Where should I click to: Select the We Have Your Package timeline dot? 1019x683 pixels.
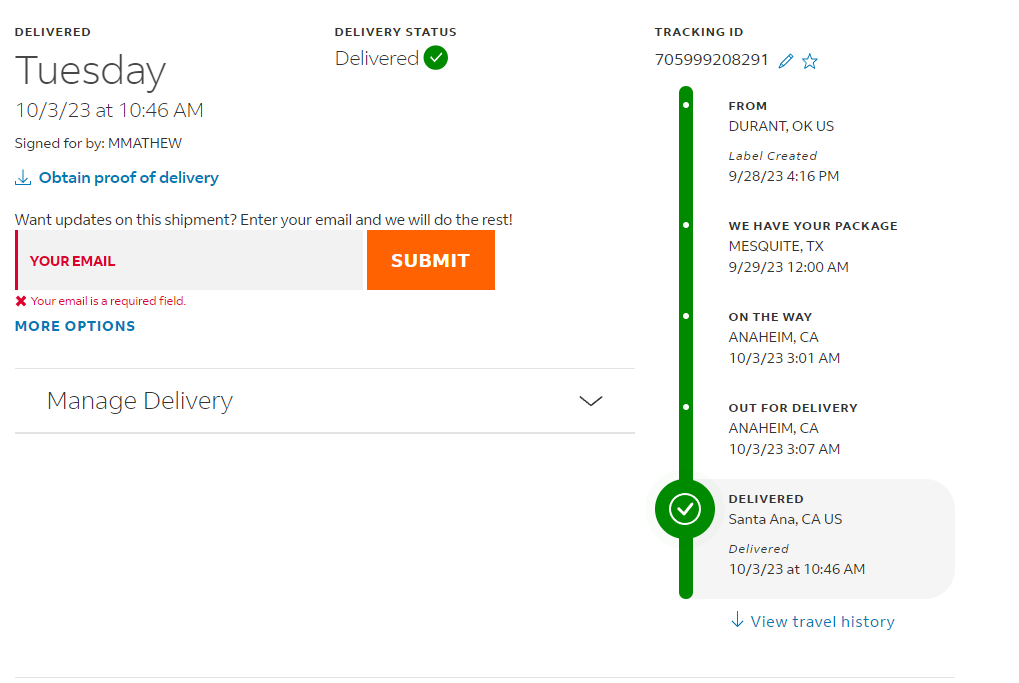(686, 225)
